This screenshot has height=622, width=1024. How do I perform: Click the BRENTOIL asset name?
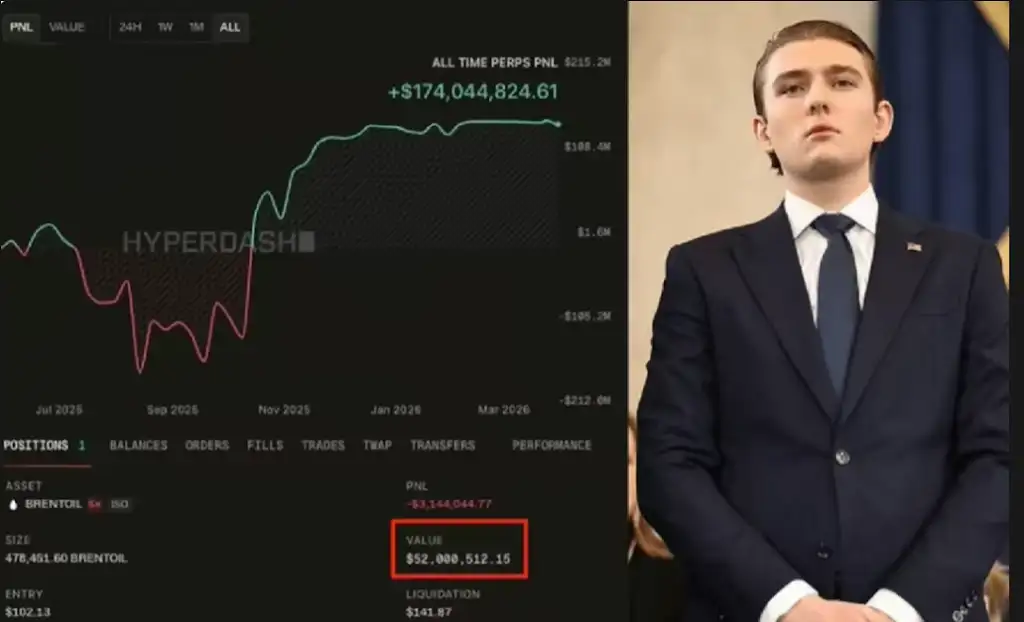tap(54, 504)
